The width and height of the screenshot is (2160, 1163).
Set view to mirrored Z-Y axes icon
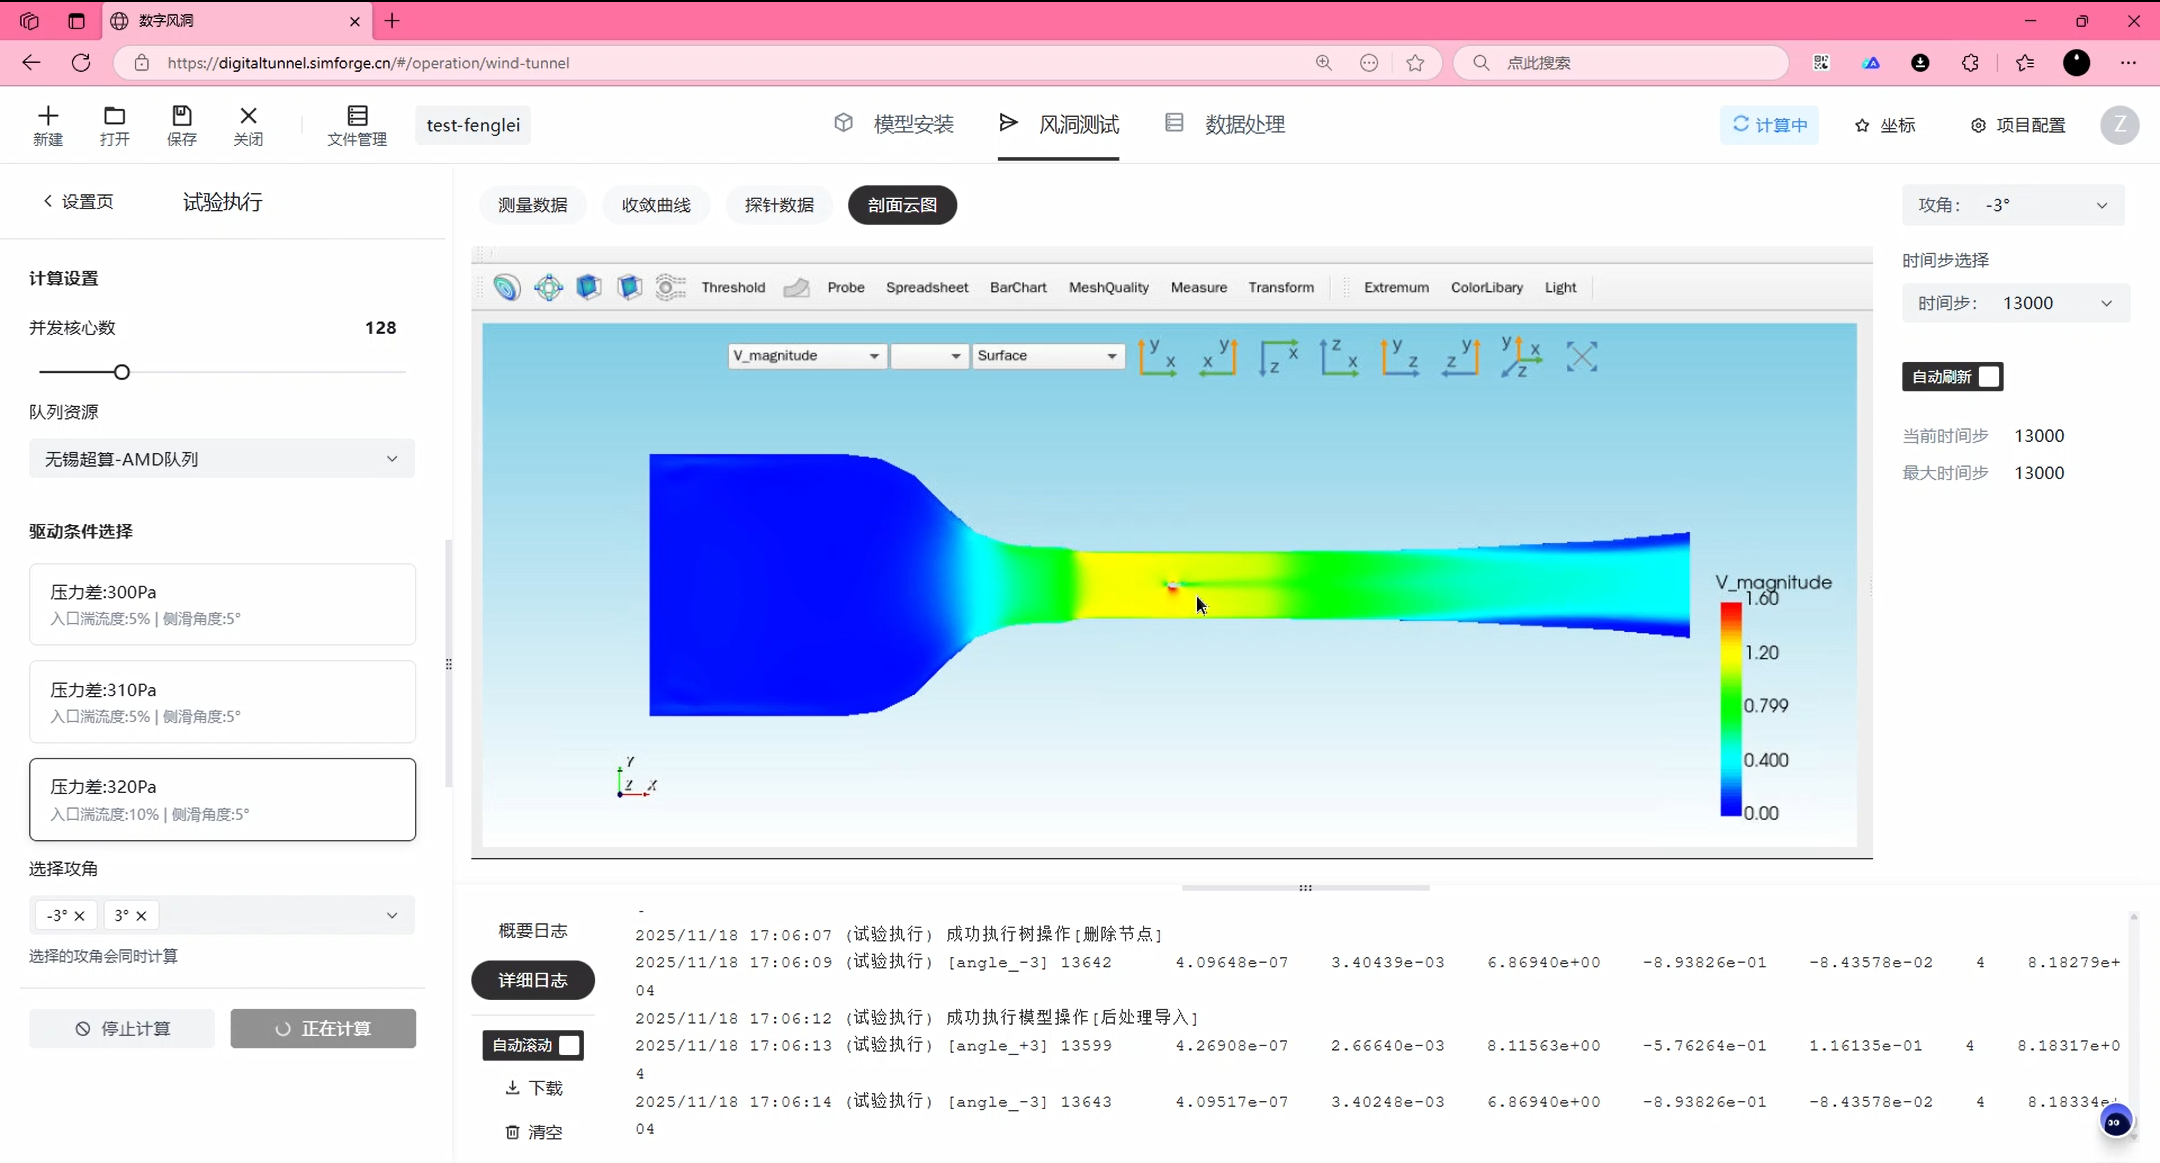(1461, 357)
